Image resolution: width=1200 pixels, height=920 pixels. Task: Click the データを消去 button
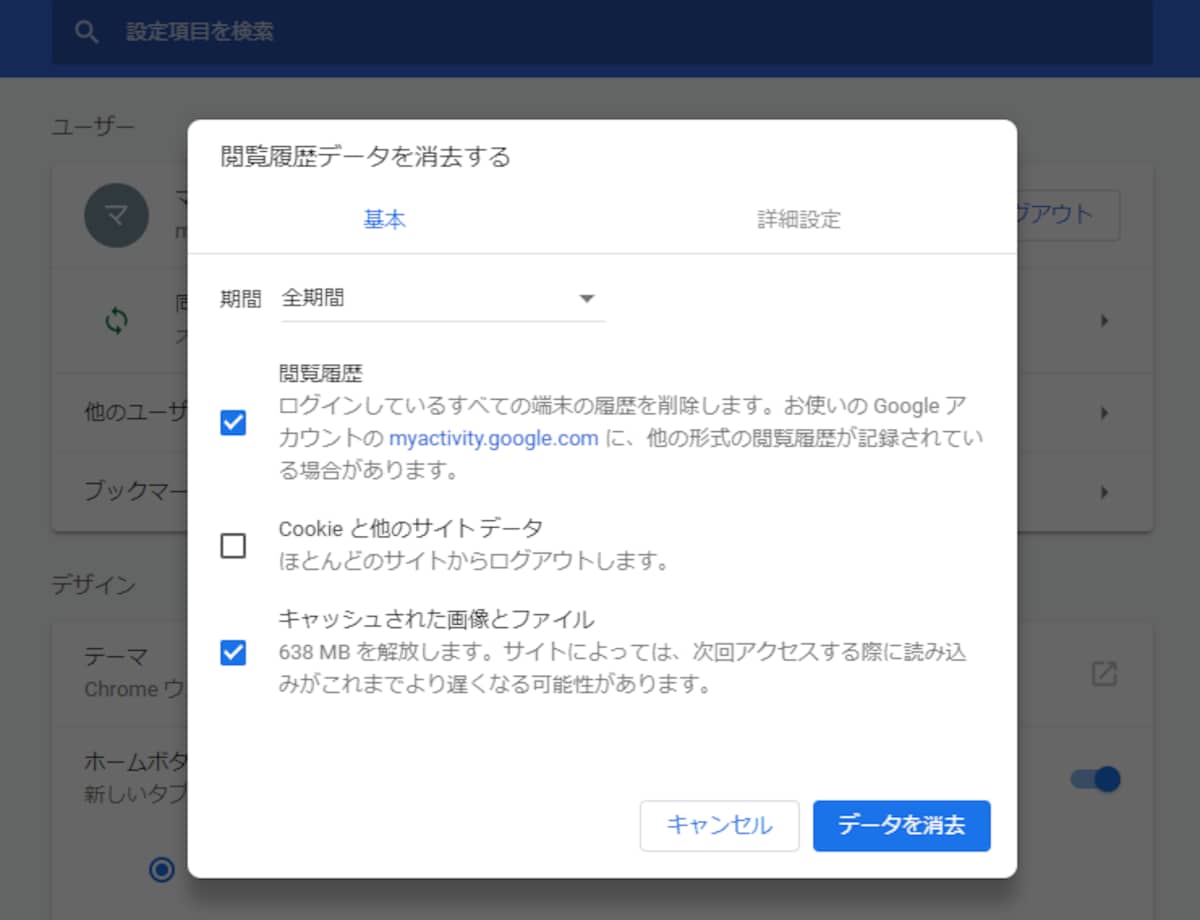pyautogui.click(x=902, y=826)
